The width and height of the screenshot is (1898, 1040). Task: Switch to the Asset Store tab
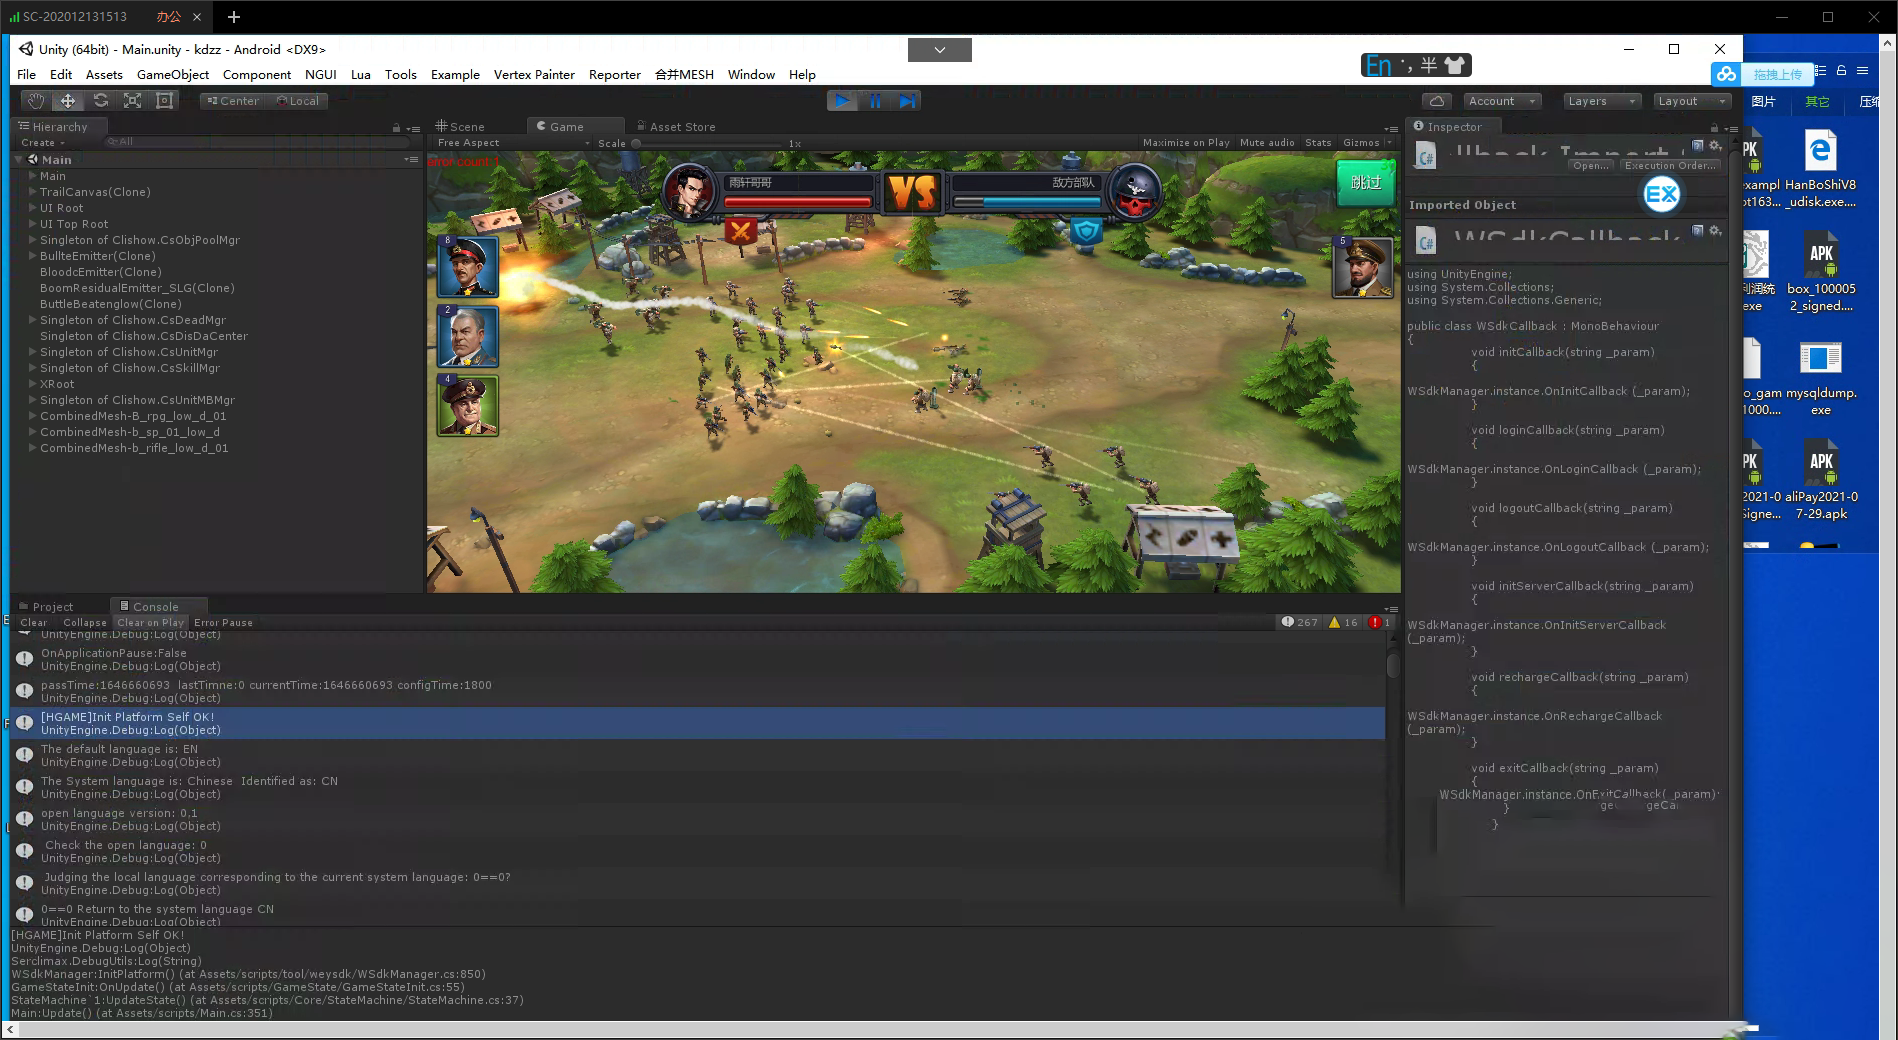tap(676, 127)
